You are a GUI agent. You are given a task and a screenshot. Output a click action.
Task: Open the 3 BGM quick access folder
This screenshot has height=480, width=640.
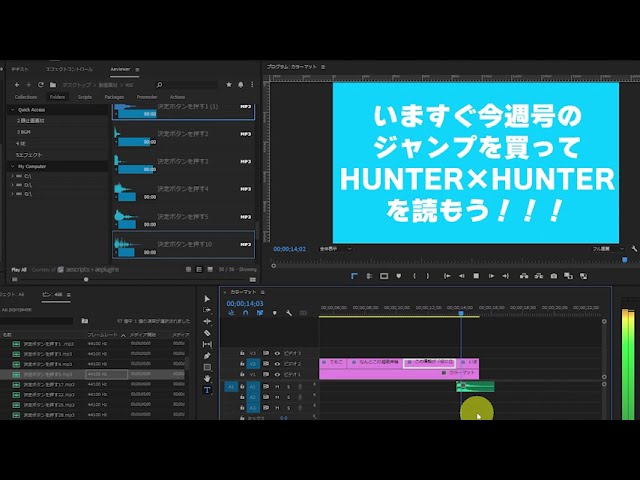pos(23,132)
